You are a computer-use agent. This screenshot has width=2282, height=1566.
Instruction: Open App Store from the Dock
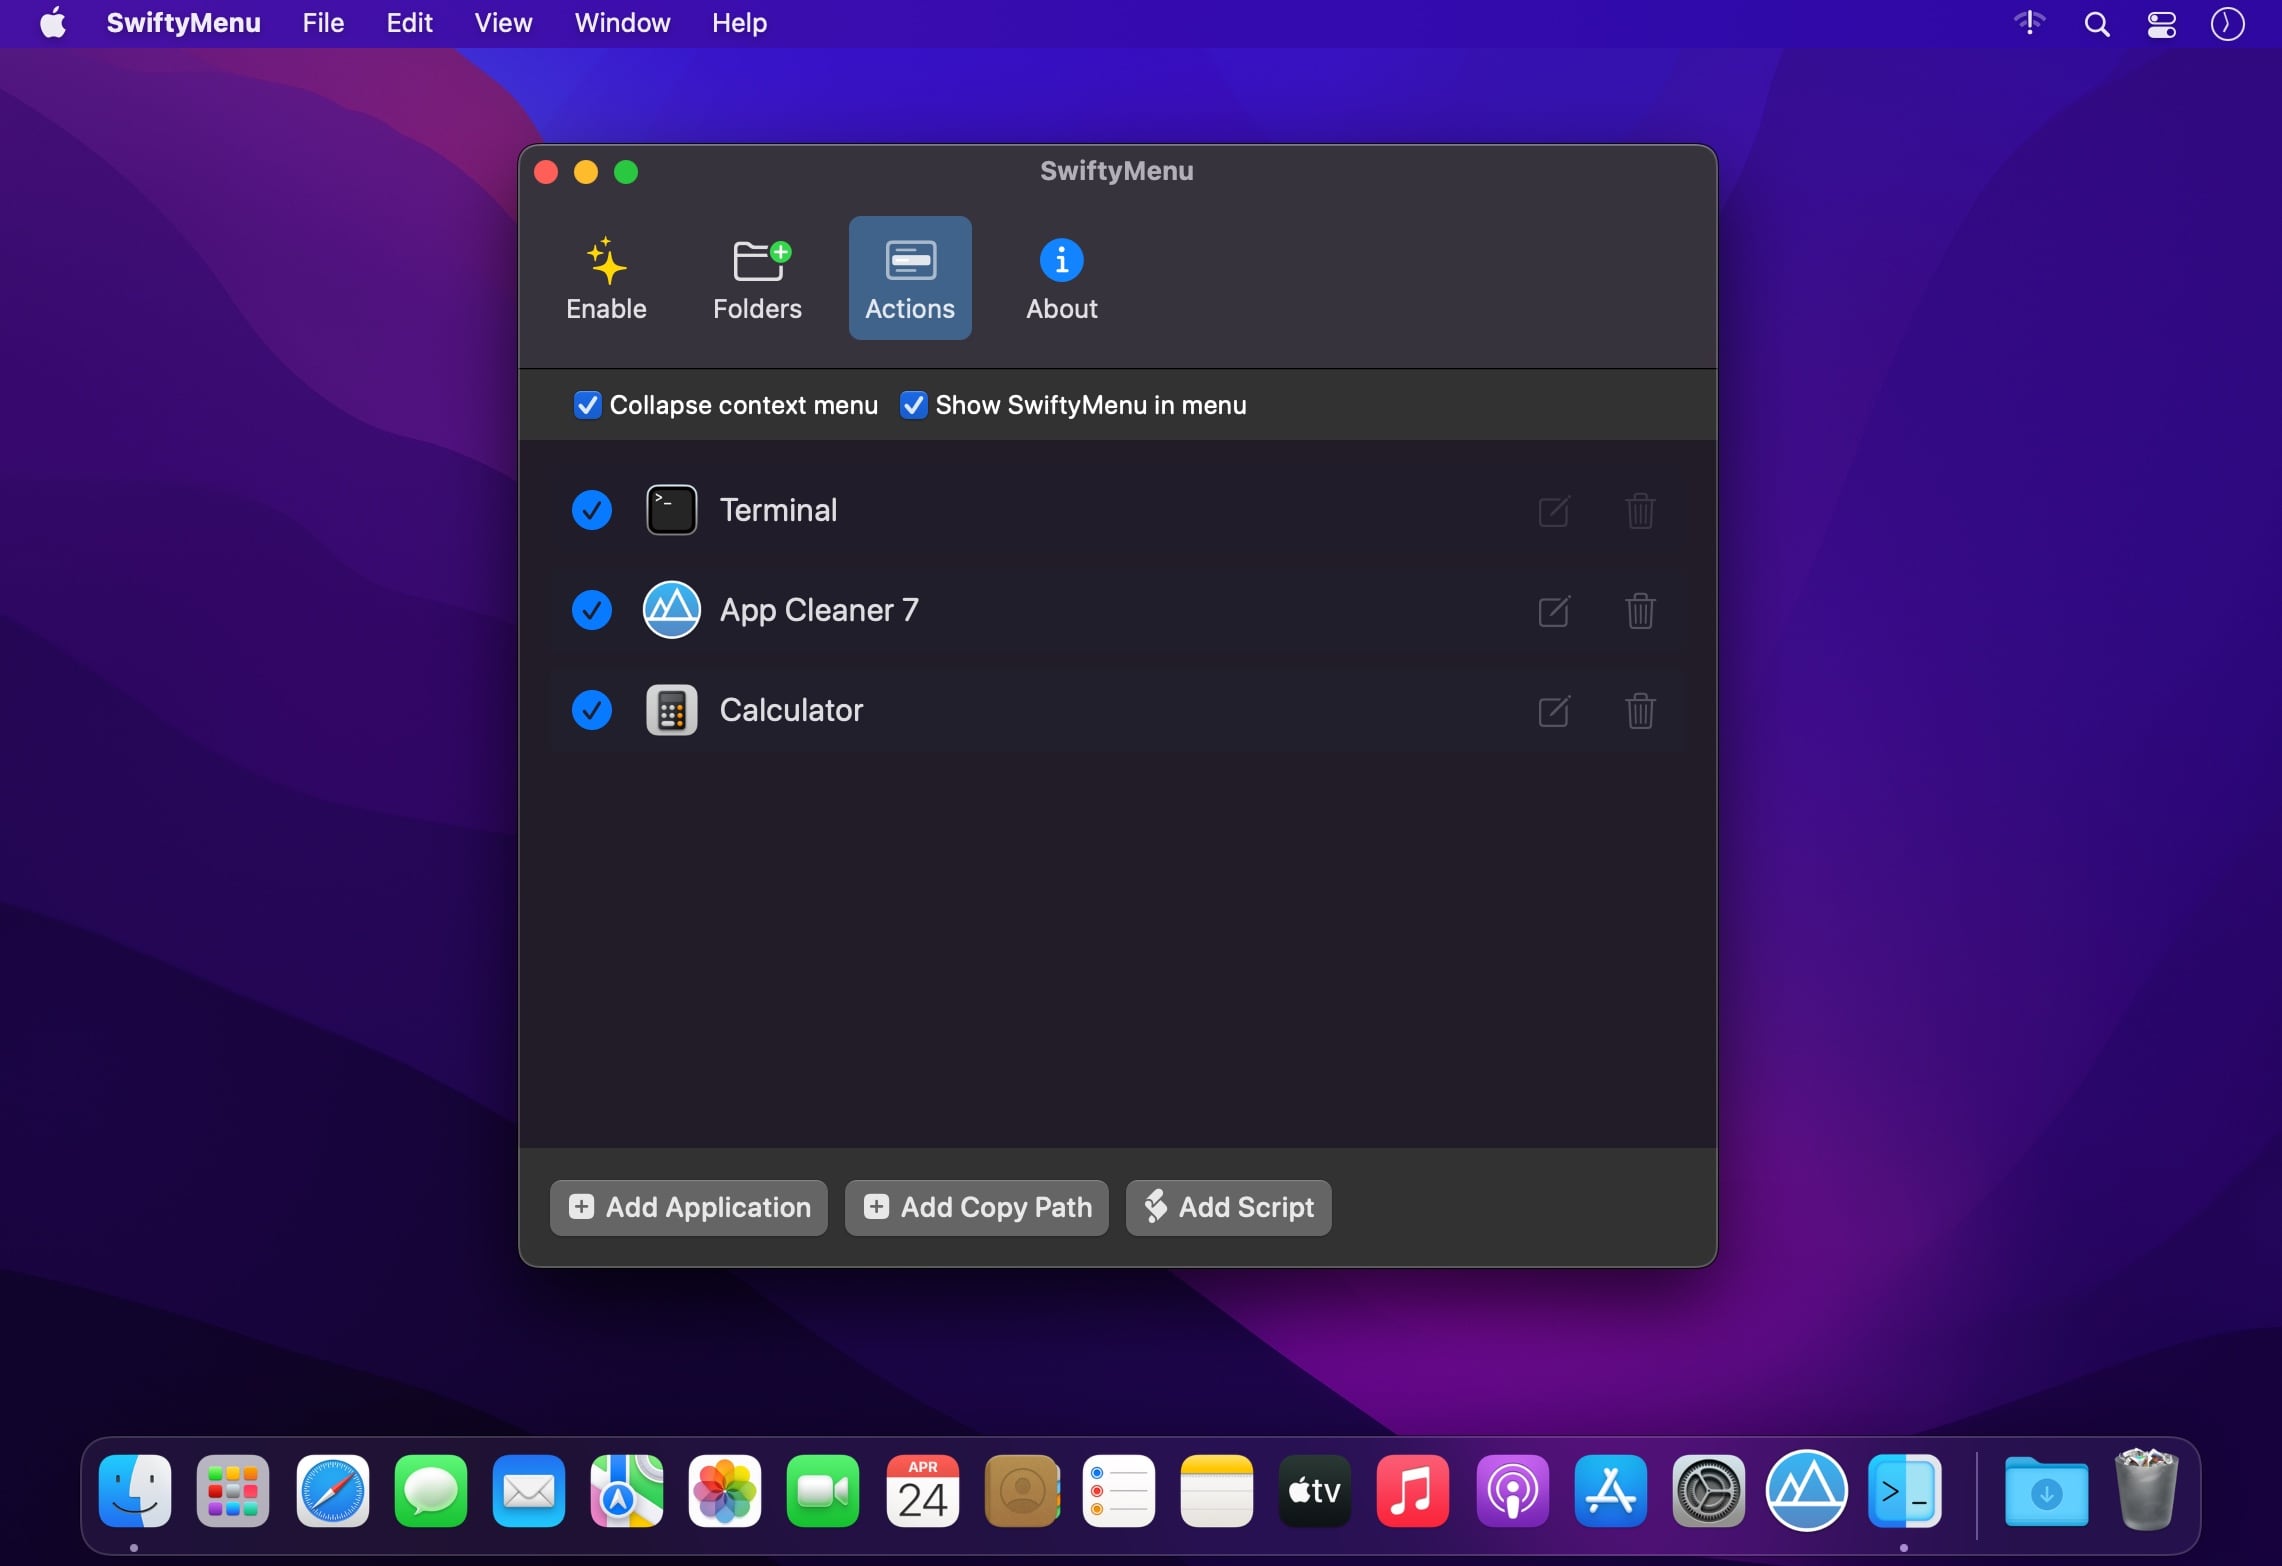point(1611,1491)
